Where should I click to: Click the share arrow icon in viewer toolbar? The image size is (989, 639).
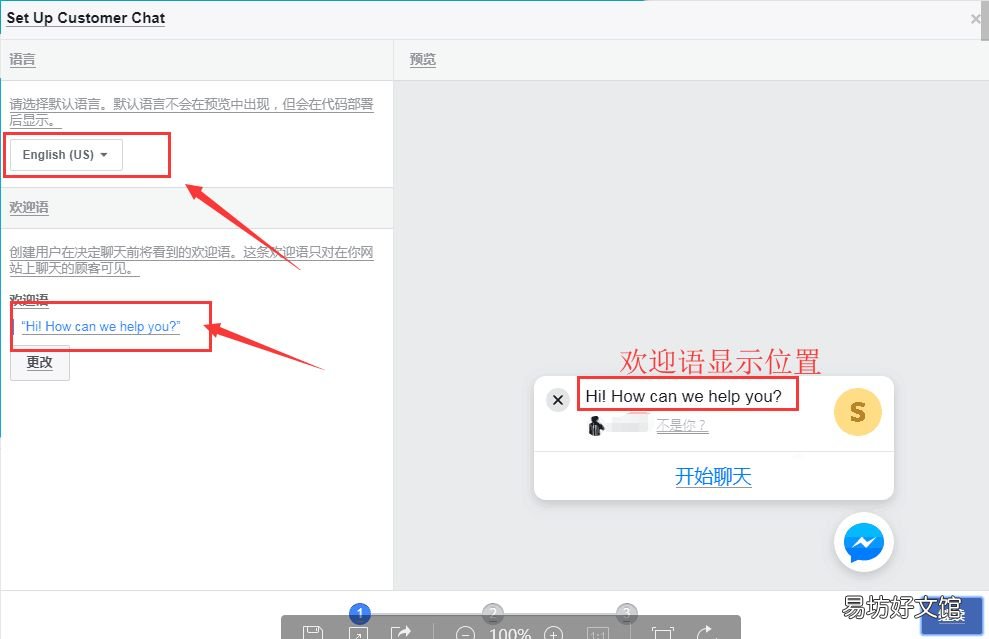click(401, 632)
